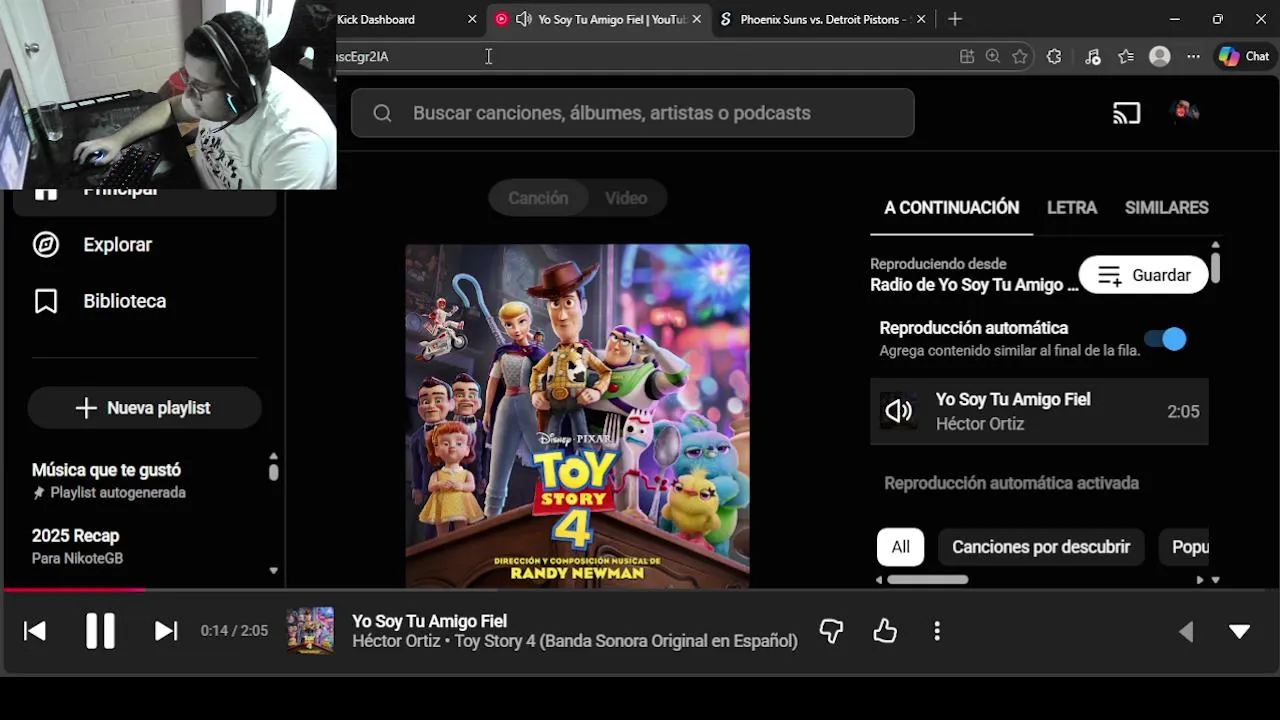
Task: Click the song progress bar
Action: 640,590
